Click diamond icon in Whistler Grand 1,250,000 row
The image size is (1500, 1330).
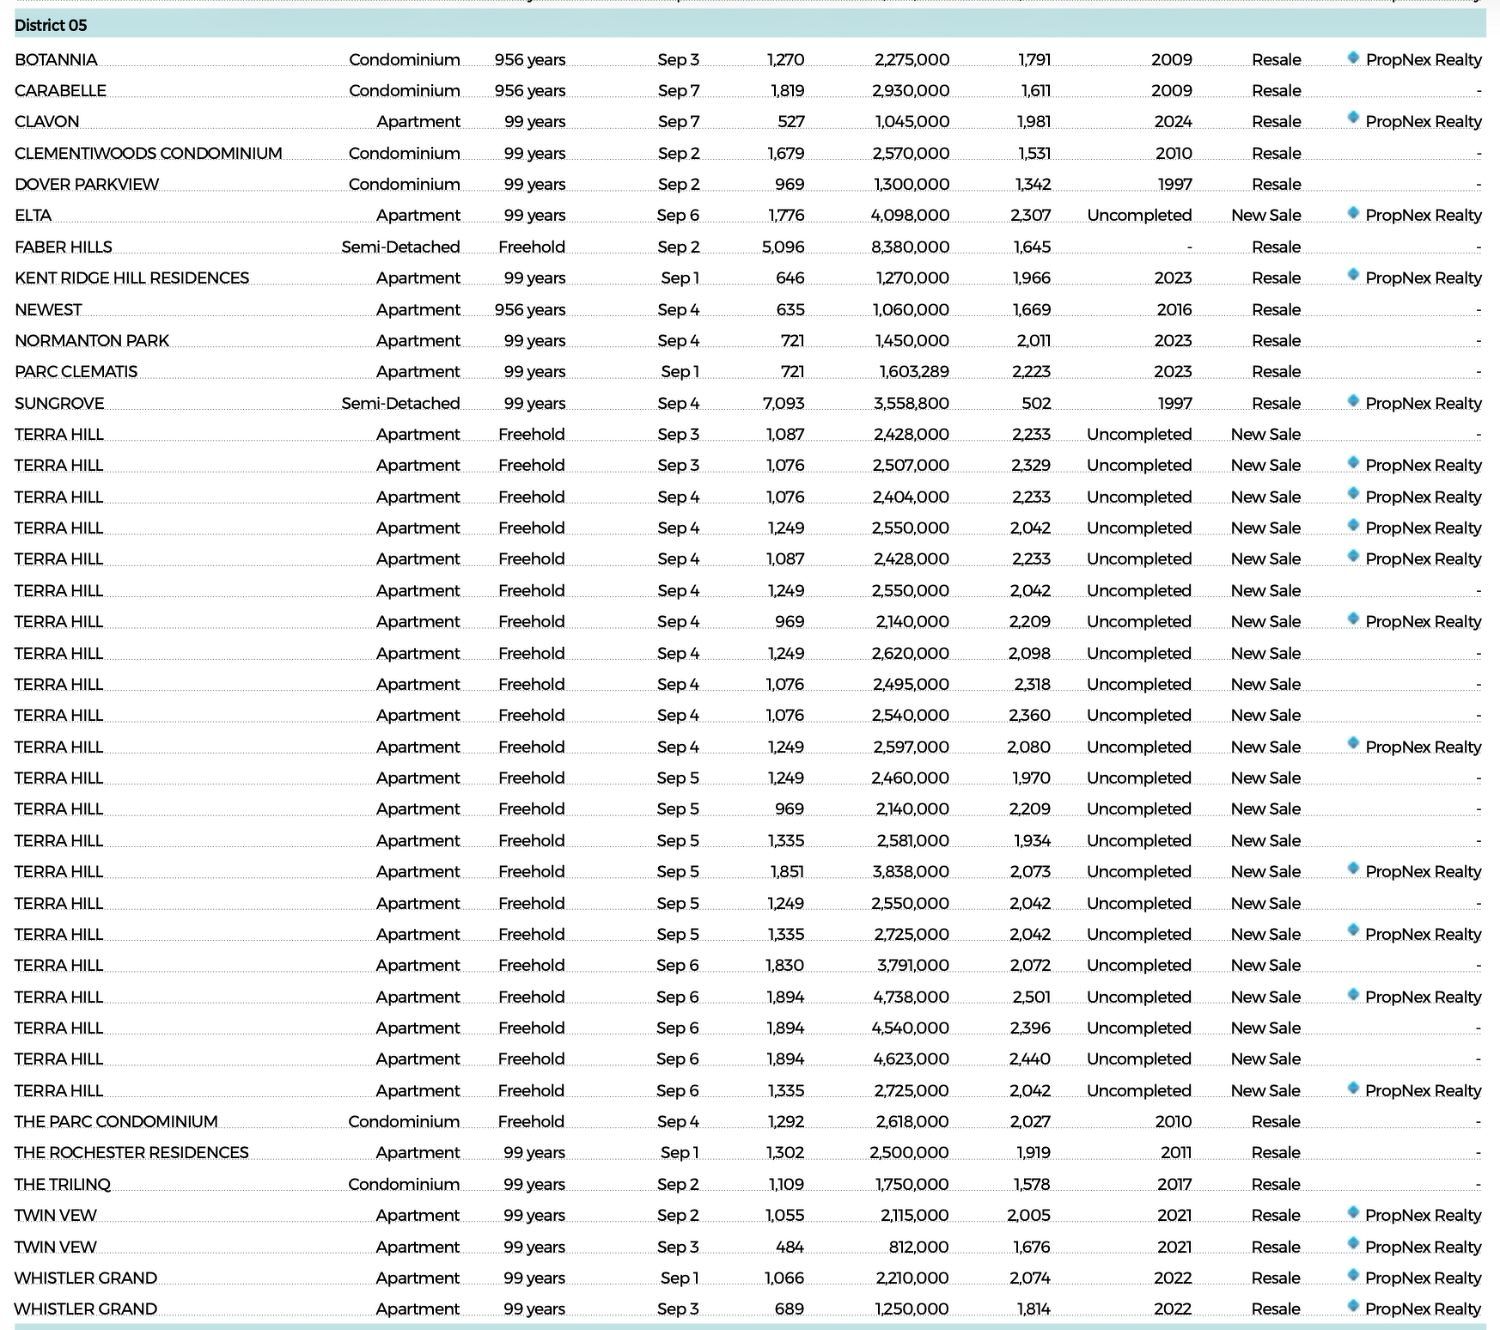[1353, 1306]
